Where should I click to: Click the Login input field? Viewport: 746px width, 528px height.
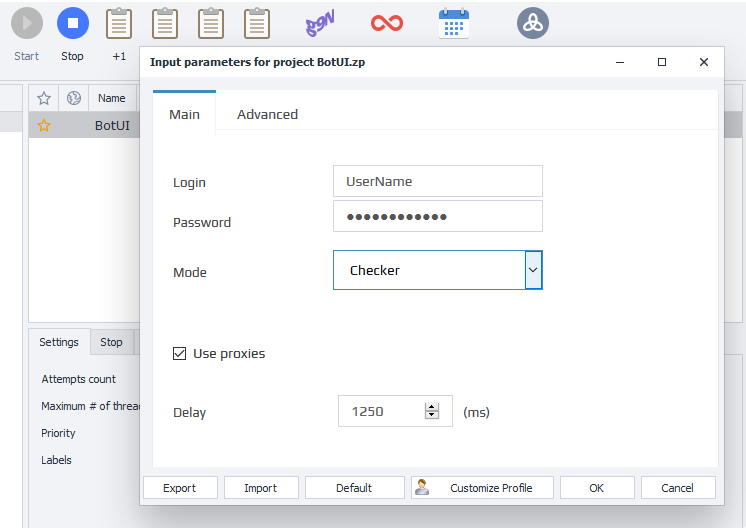pyautogui.click(x=437, y=181)
